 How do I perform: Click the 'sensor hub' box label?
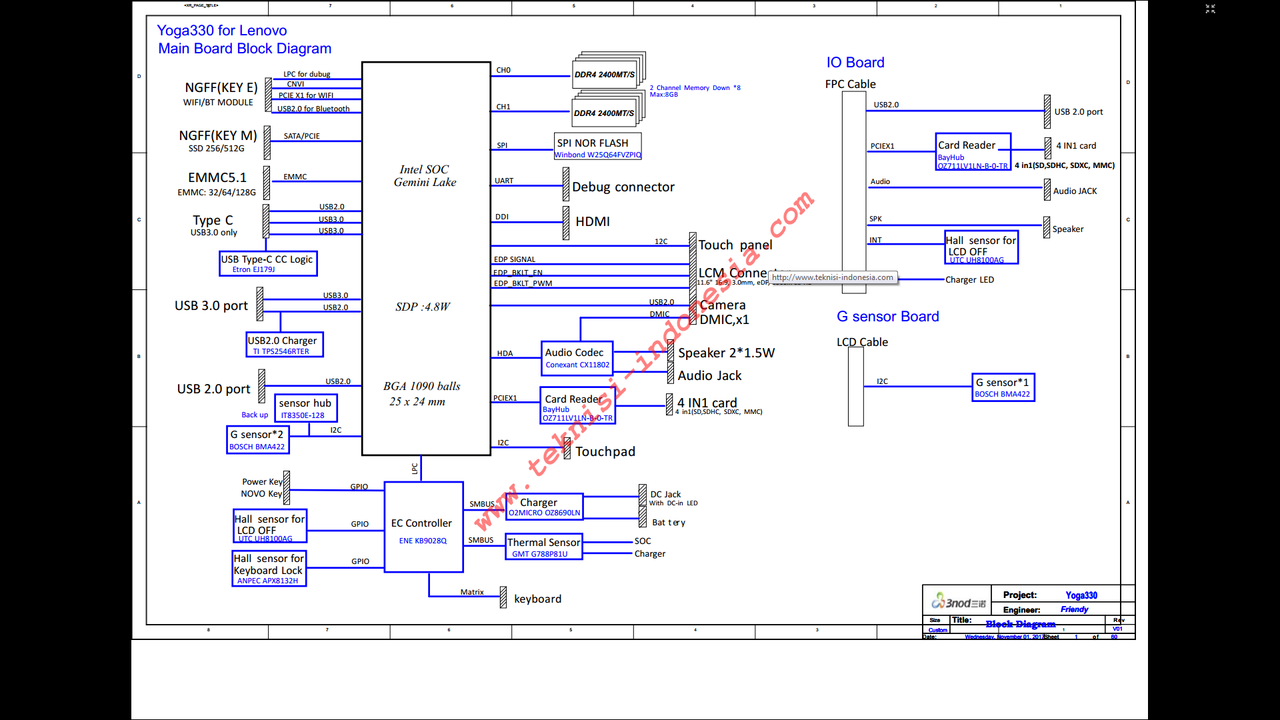[305, 403]
